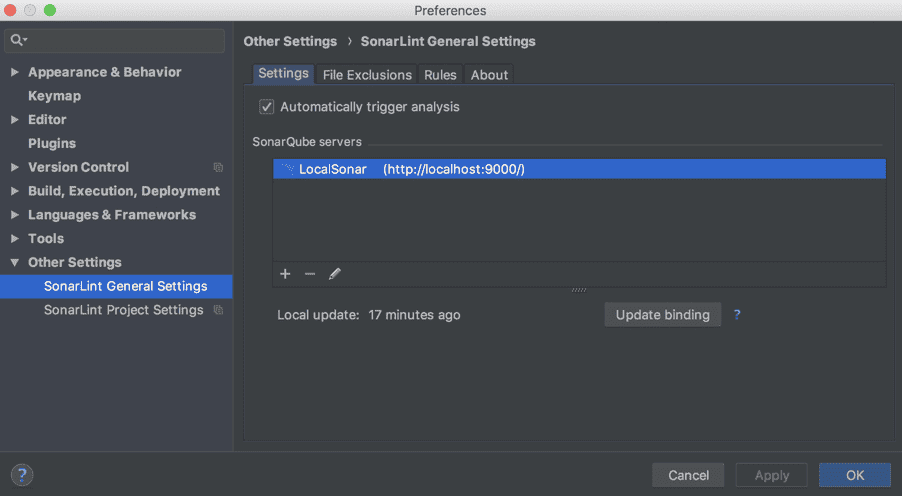Switch to the File Exclusions tab
The width and height of the screenshot is (902, 496).
[x=367, y=75]
